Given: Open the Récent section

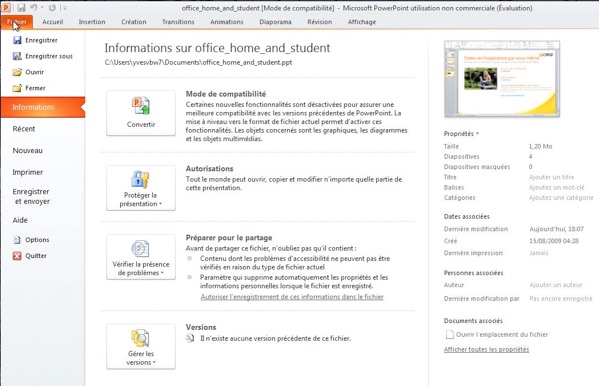Looking at the screenshot, I should (x=24, y=129).
